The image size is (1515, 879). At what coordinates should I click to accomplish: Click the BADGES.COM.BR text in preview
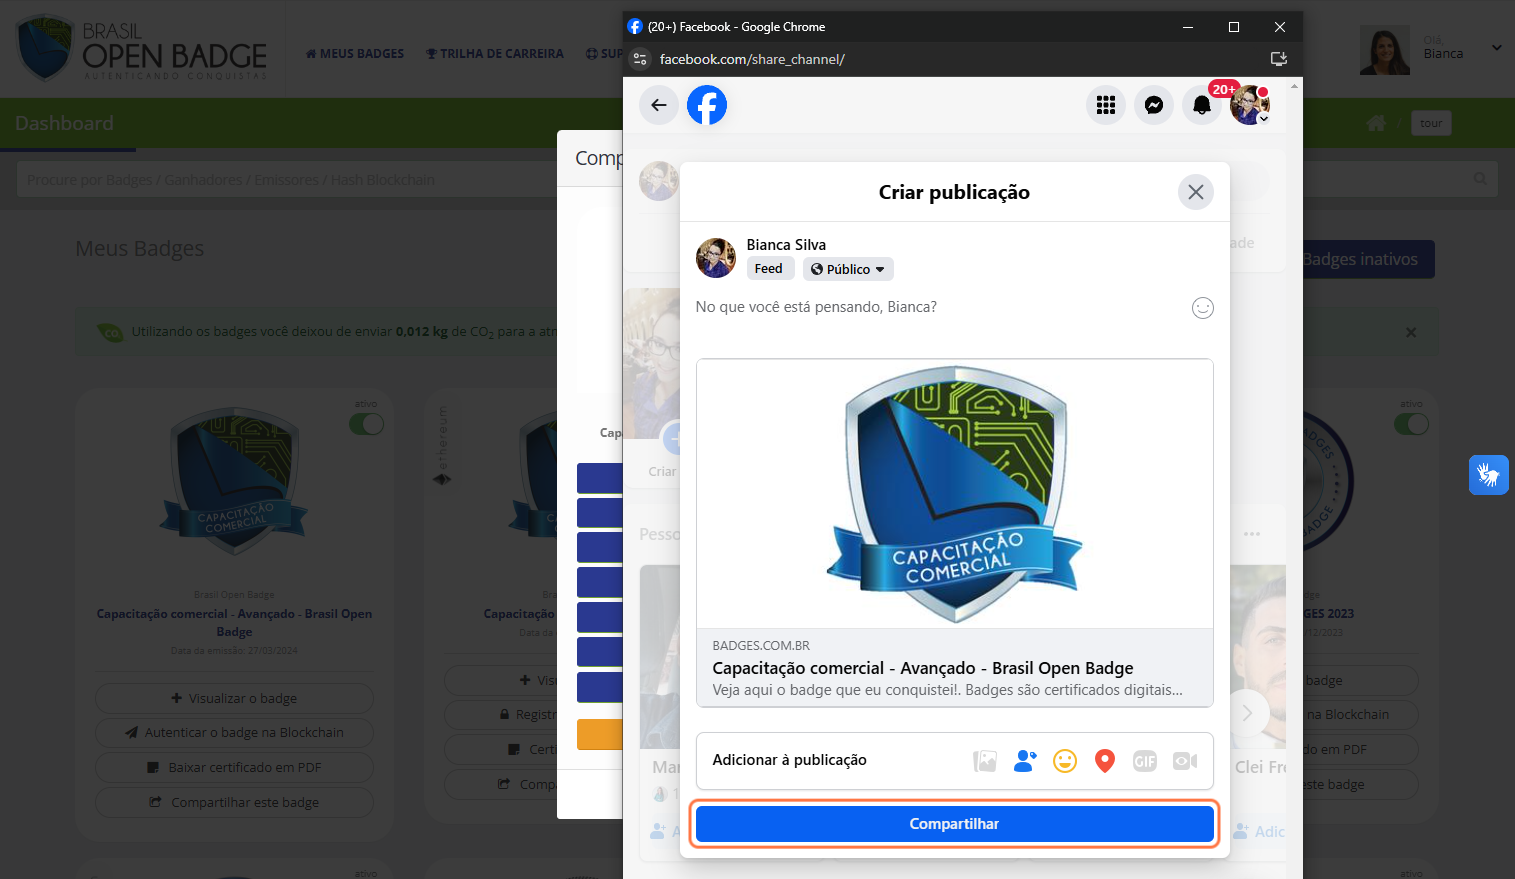tap(761, 646)
